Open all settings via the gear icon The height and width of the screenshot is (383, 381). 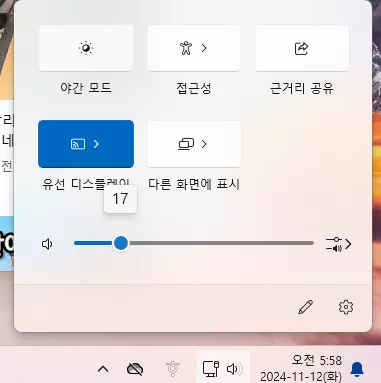[x=346, y=307]
